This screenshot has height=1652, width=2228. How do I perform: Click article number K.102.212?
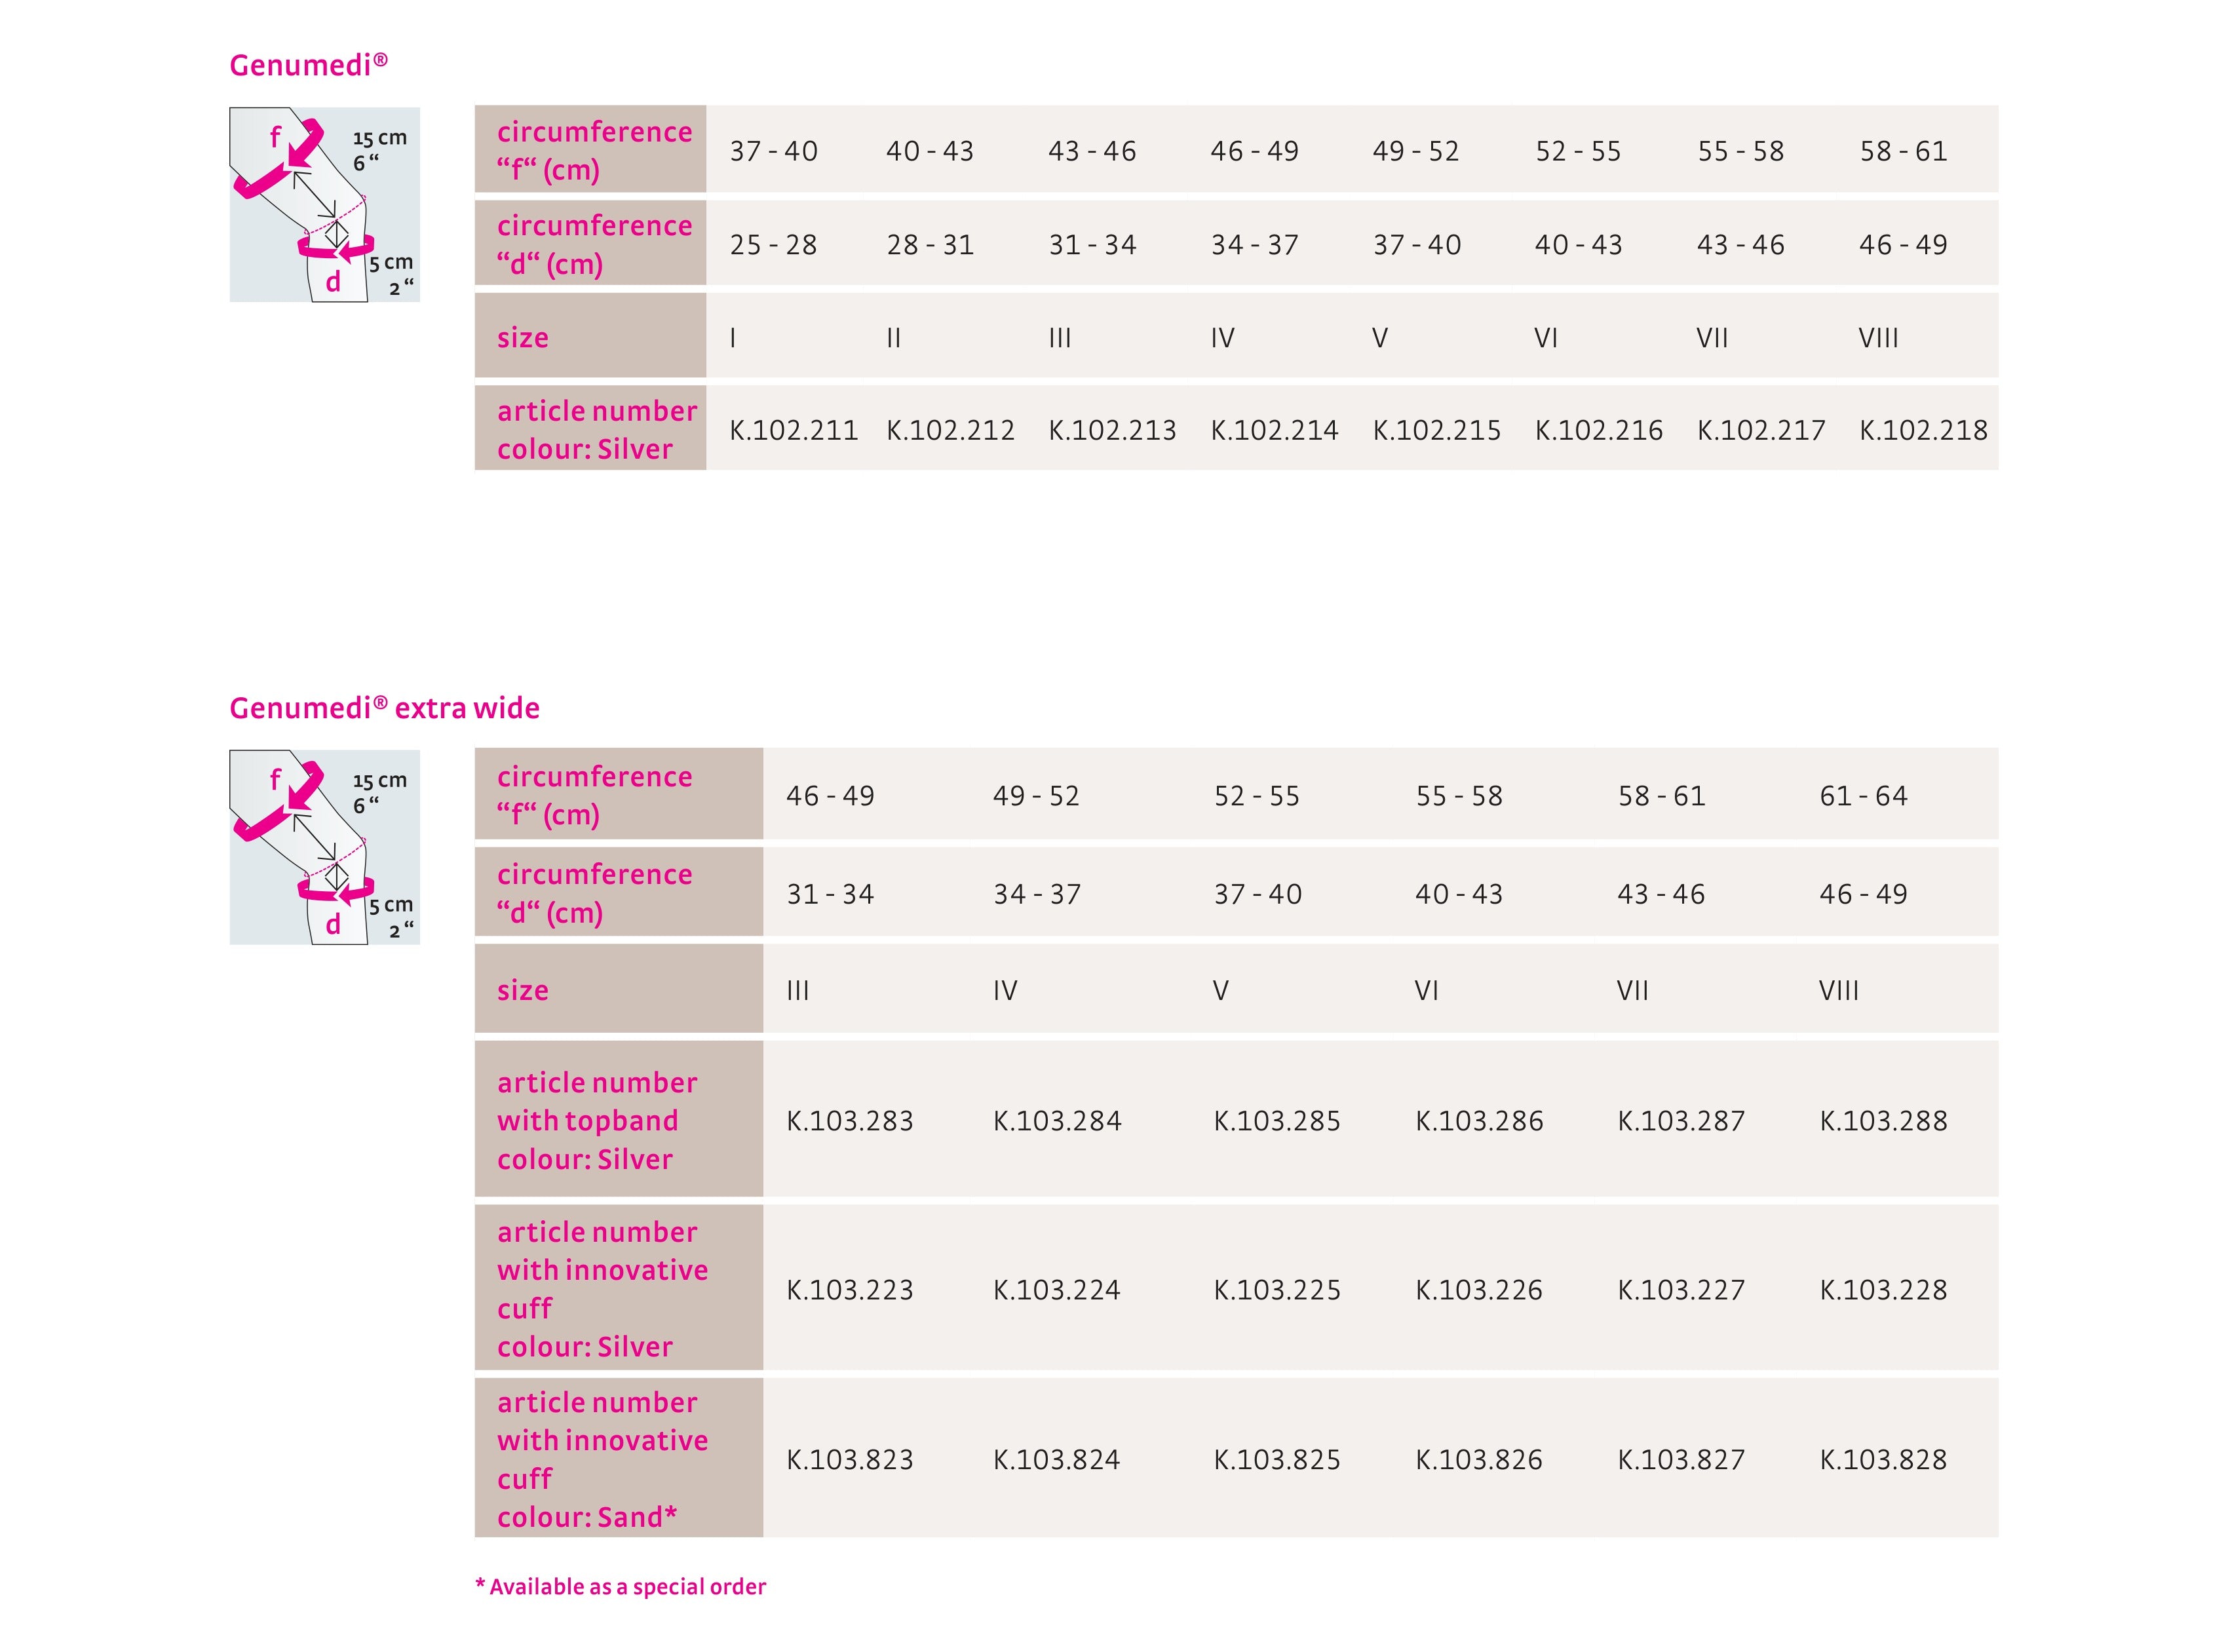pos(950,430)
